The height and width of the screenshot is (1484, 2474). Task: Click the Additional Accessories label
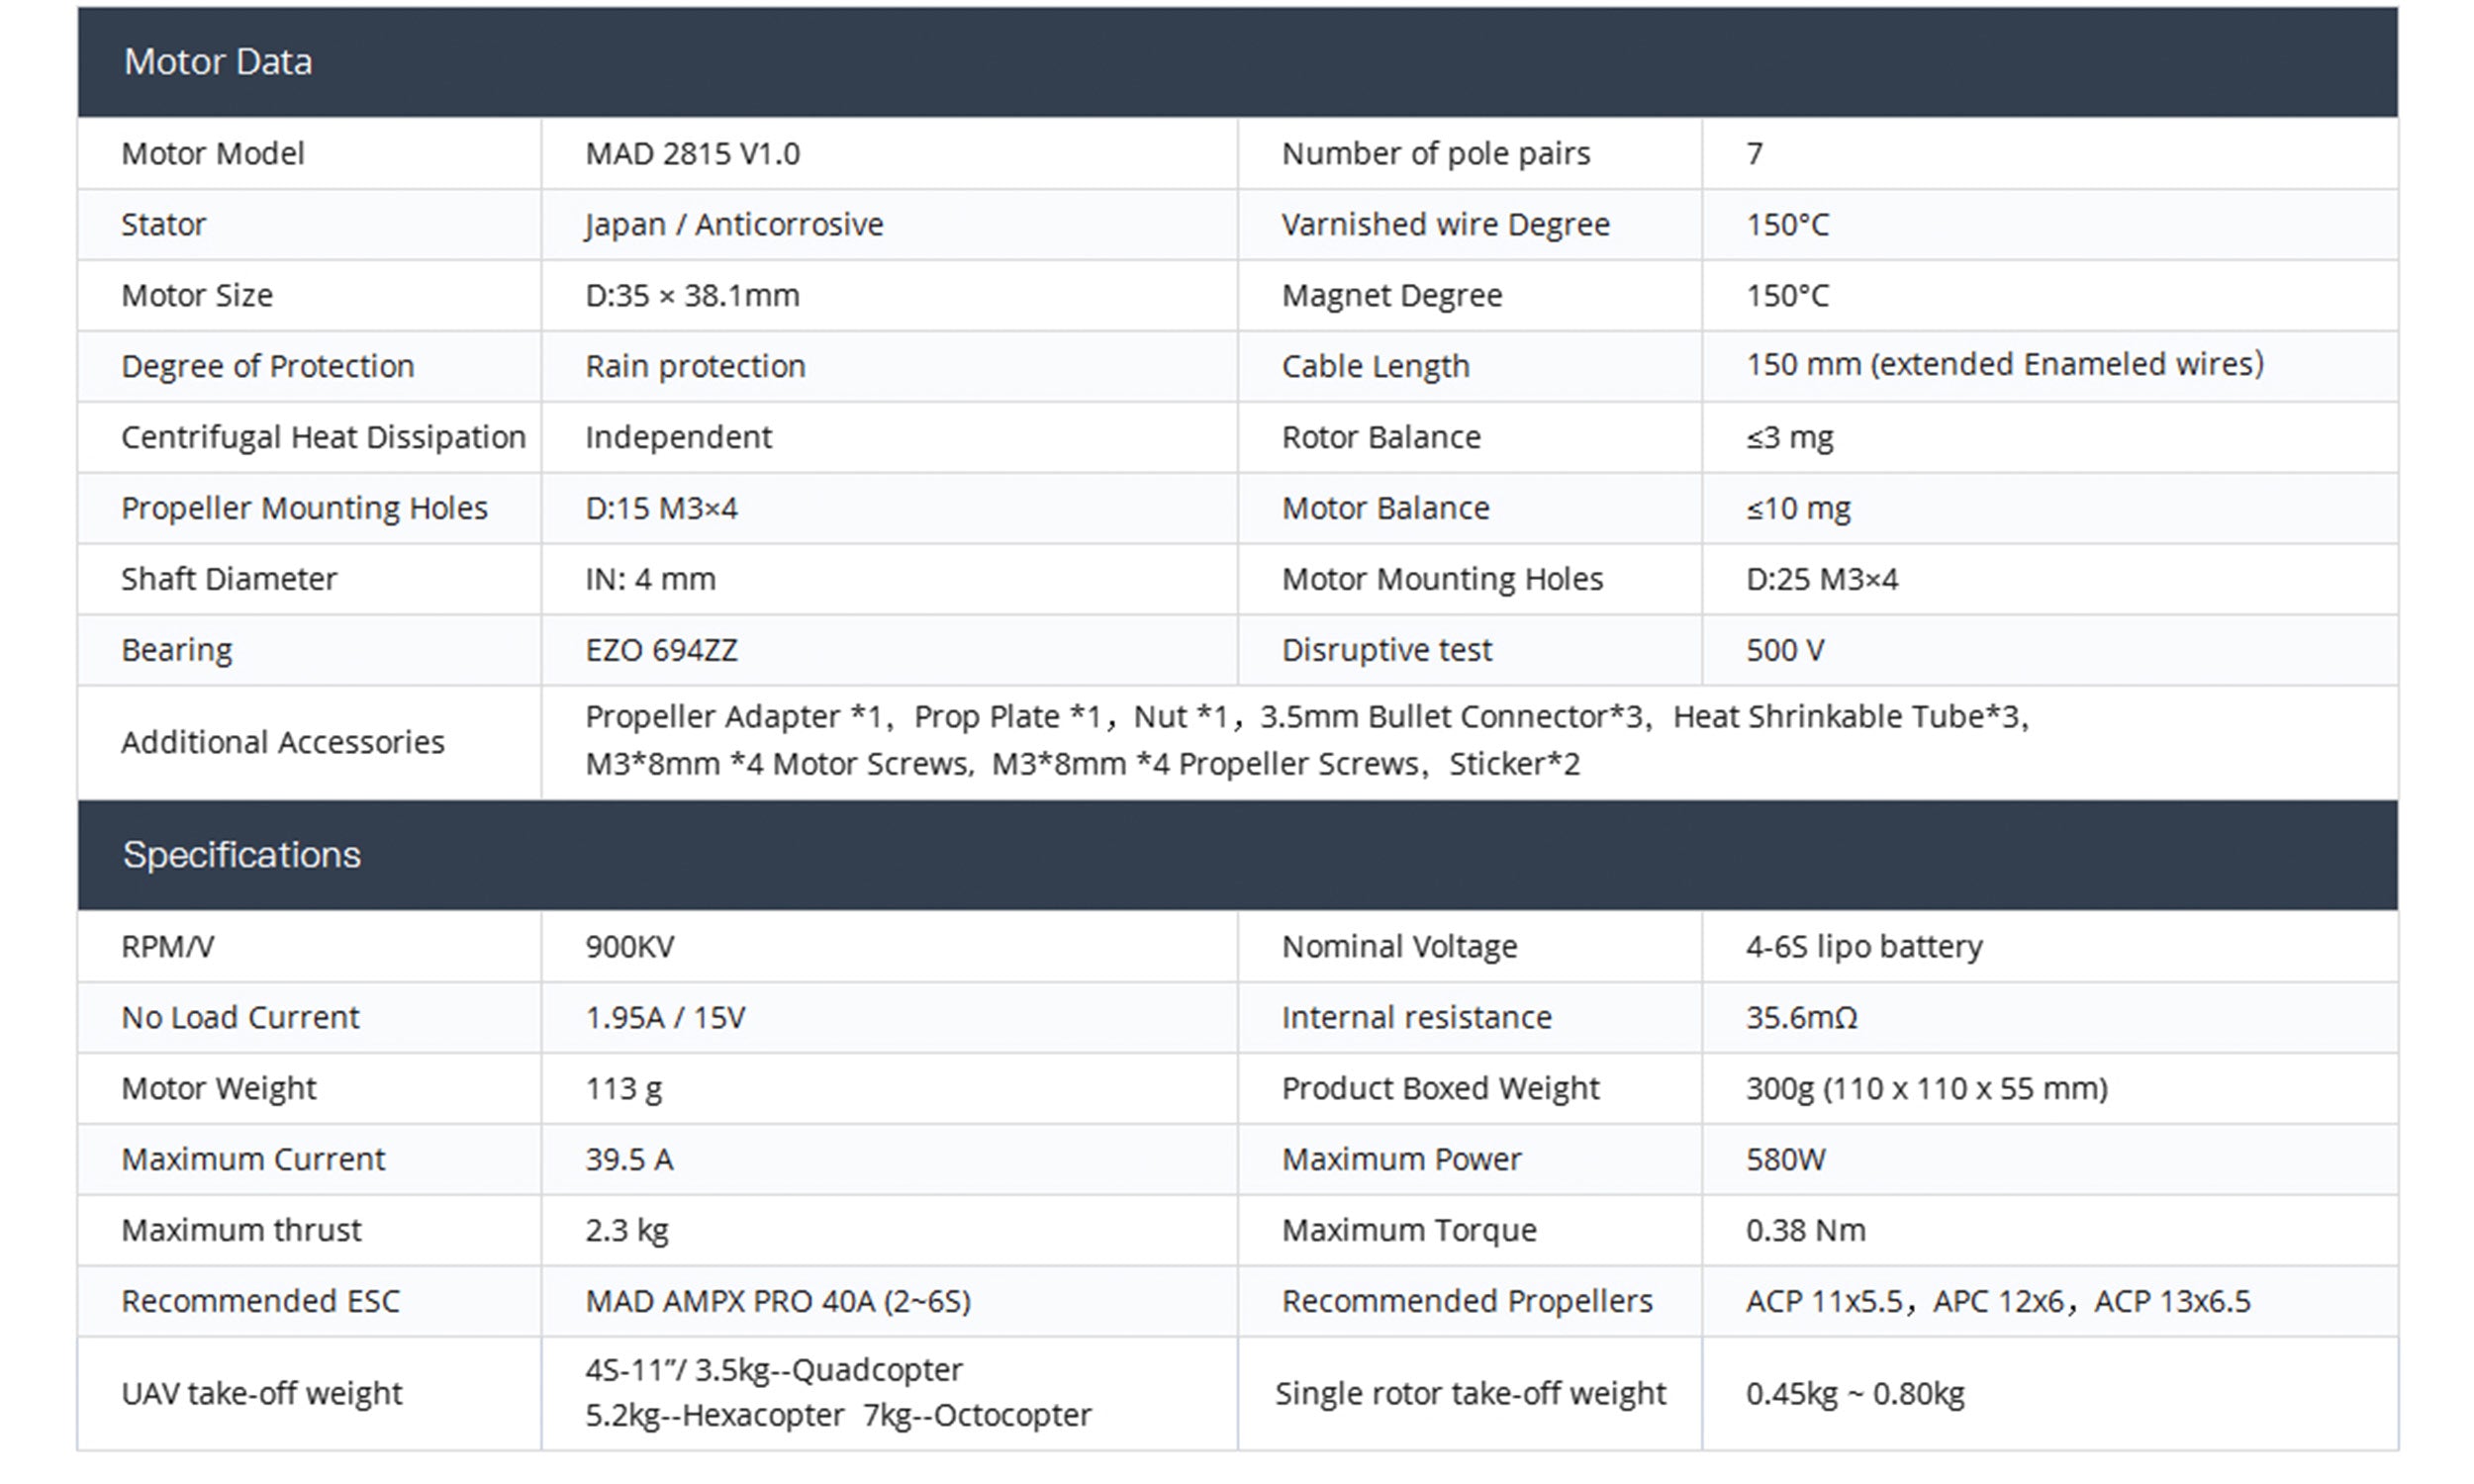point(283,743)
